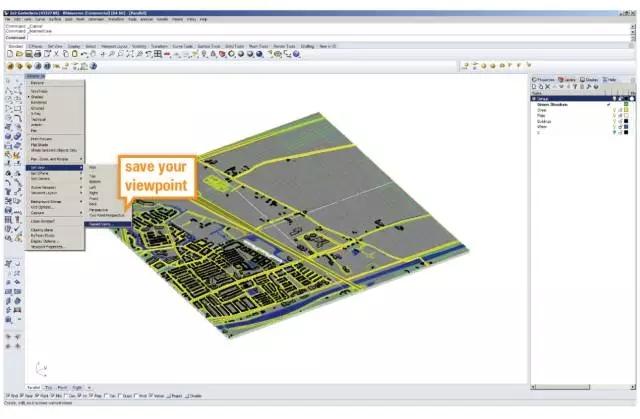This screenshot has height=419, width=640.
Task: Expand the Set CPlane submenu
Action: (x=56, y=173)
